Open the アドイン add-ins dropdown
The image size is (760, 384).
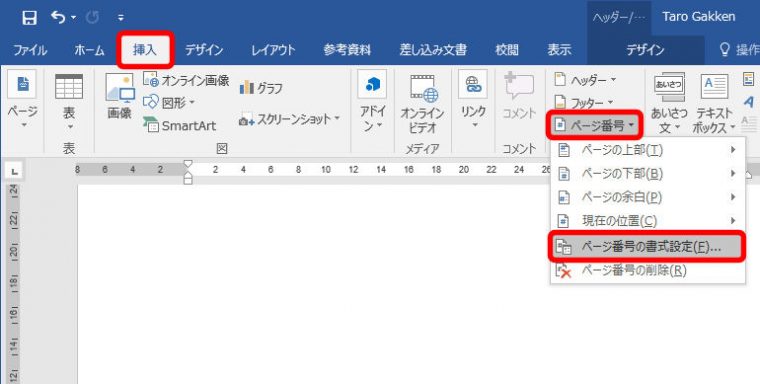(x=372, y=100)
